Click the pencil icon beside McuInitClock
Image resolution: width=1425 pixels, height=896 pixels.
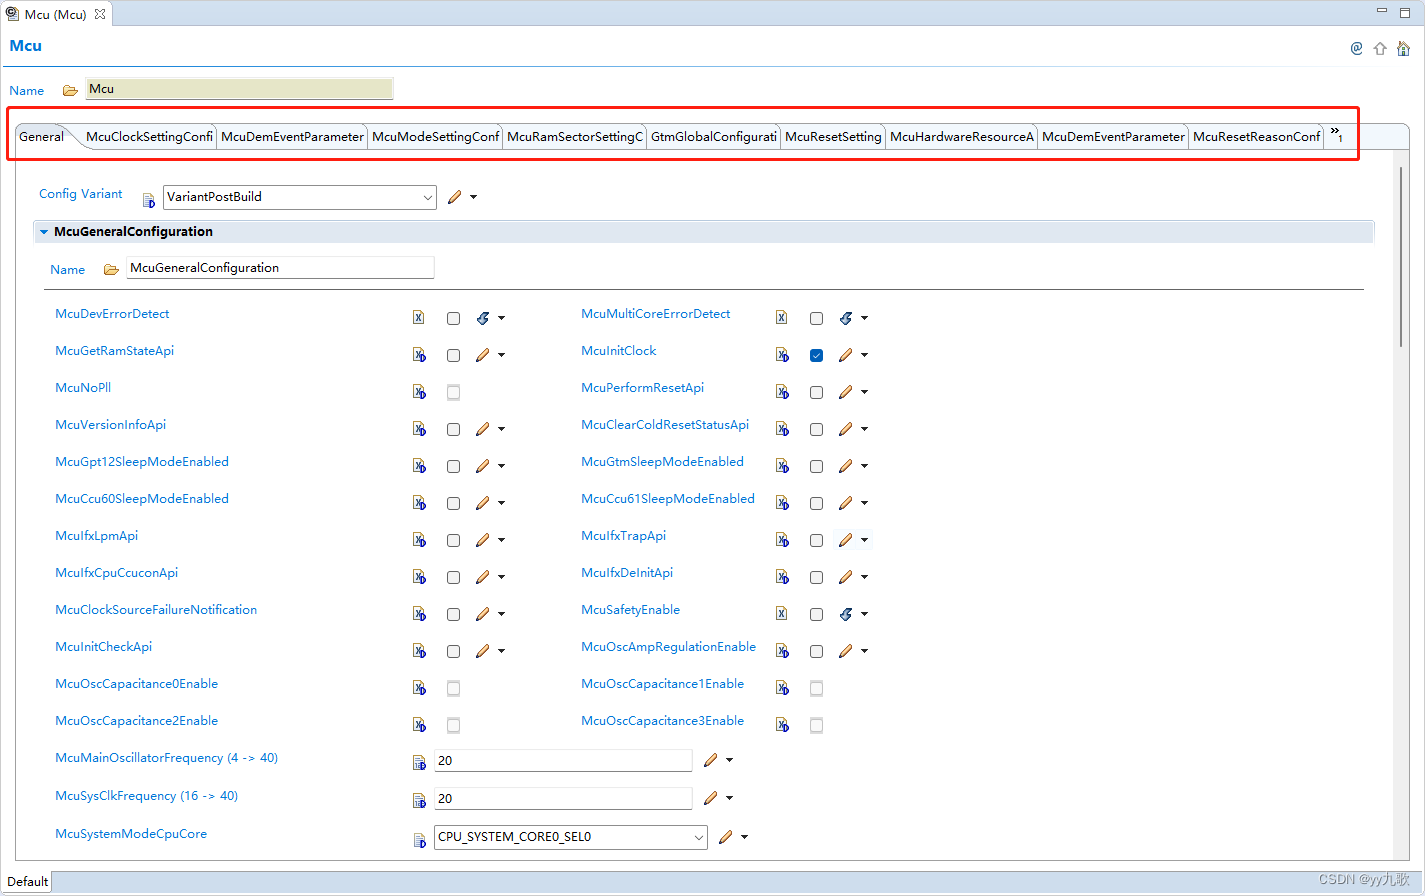pyautogui.click(x=845, y=355)
